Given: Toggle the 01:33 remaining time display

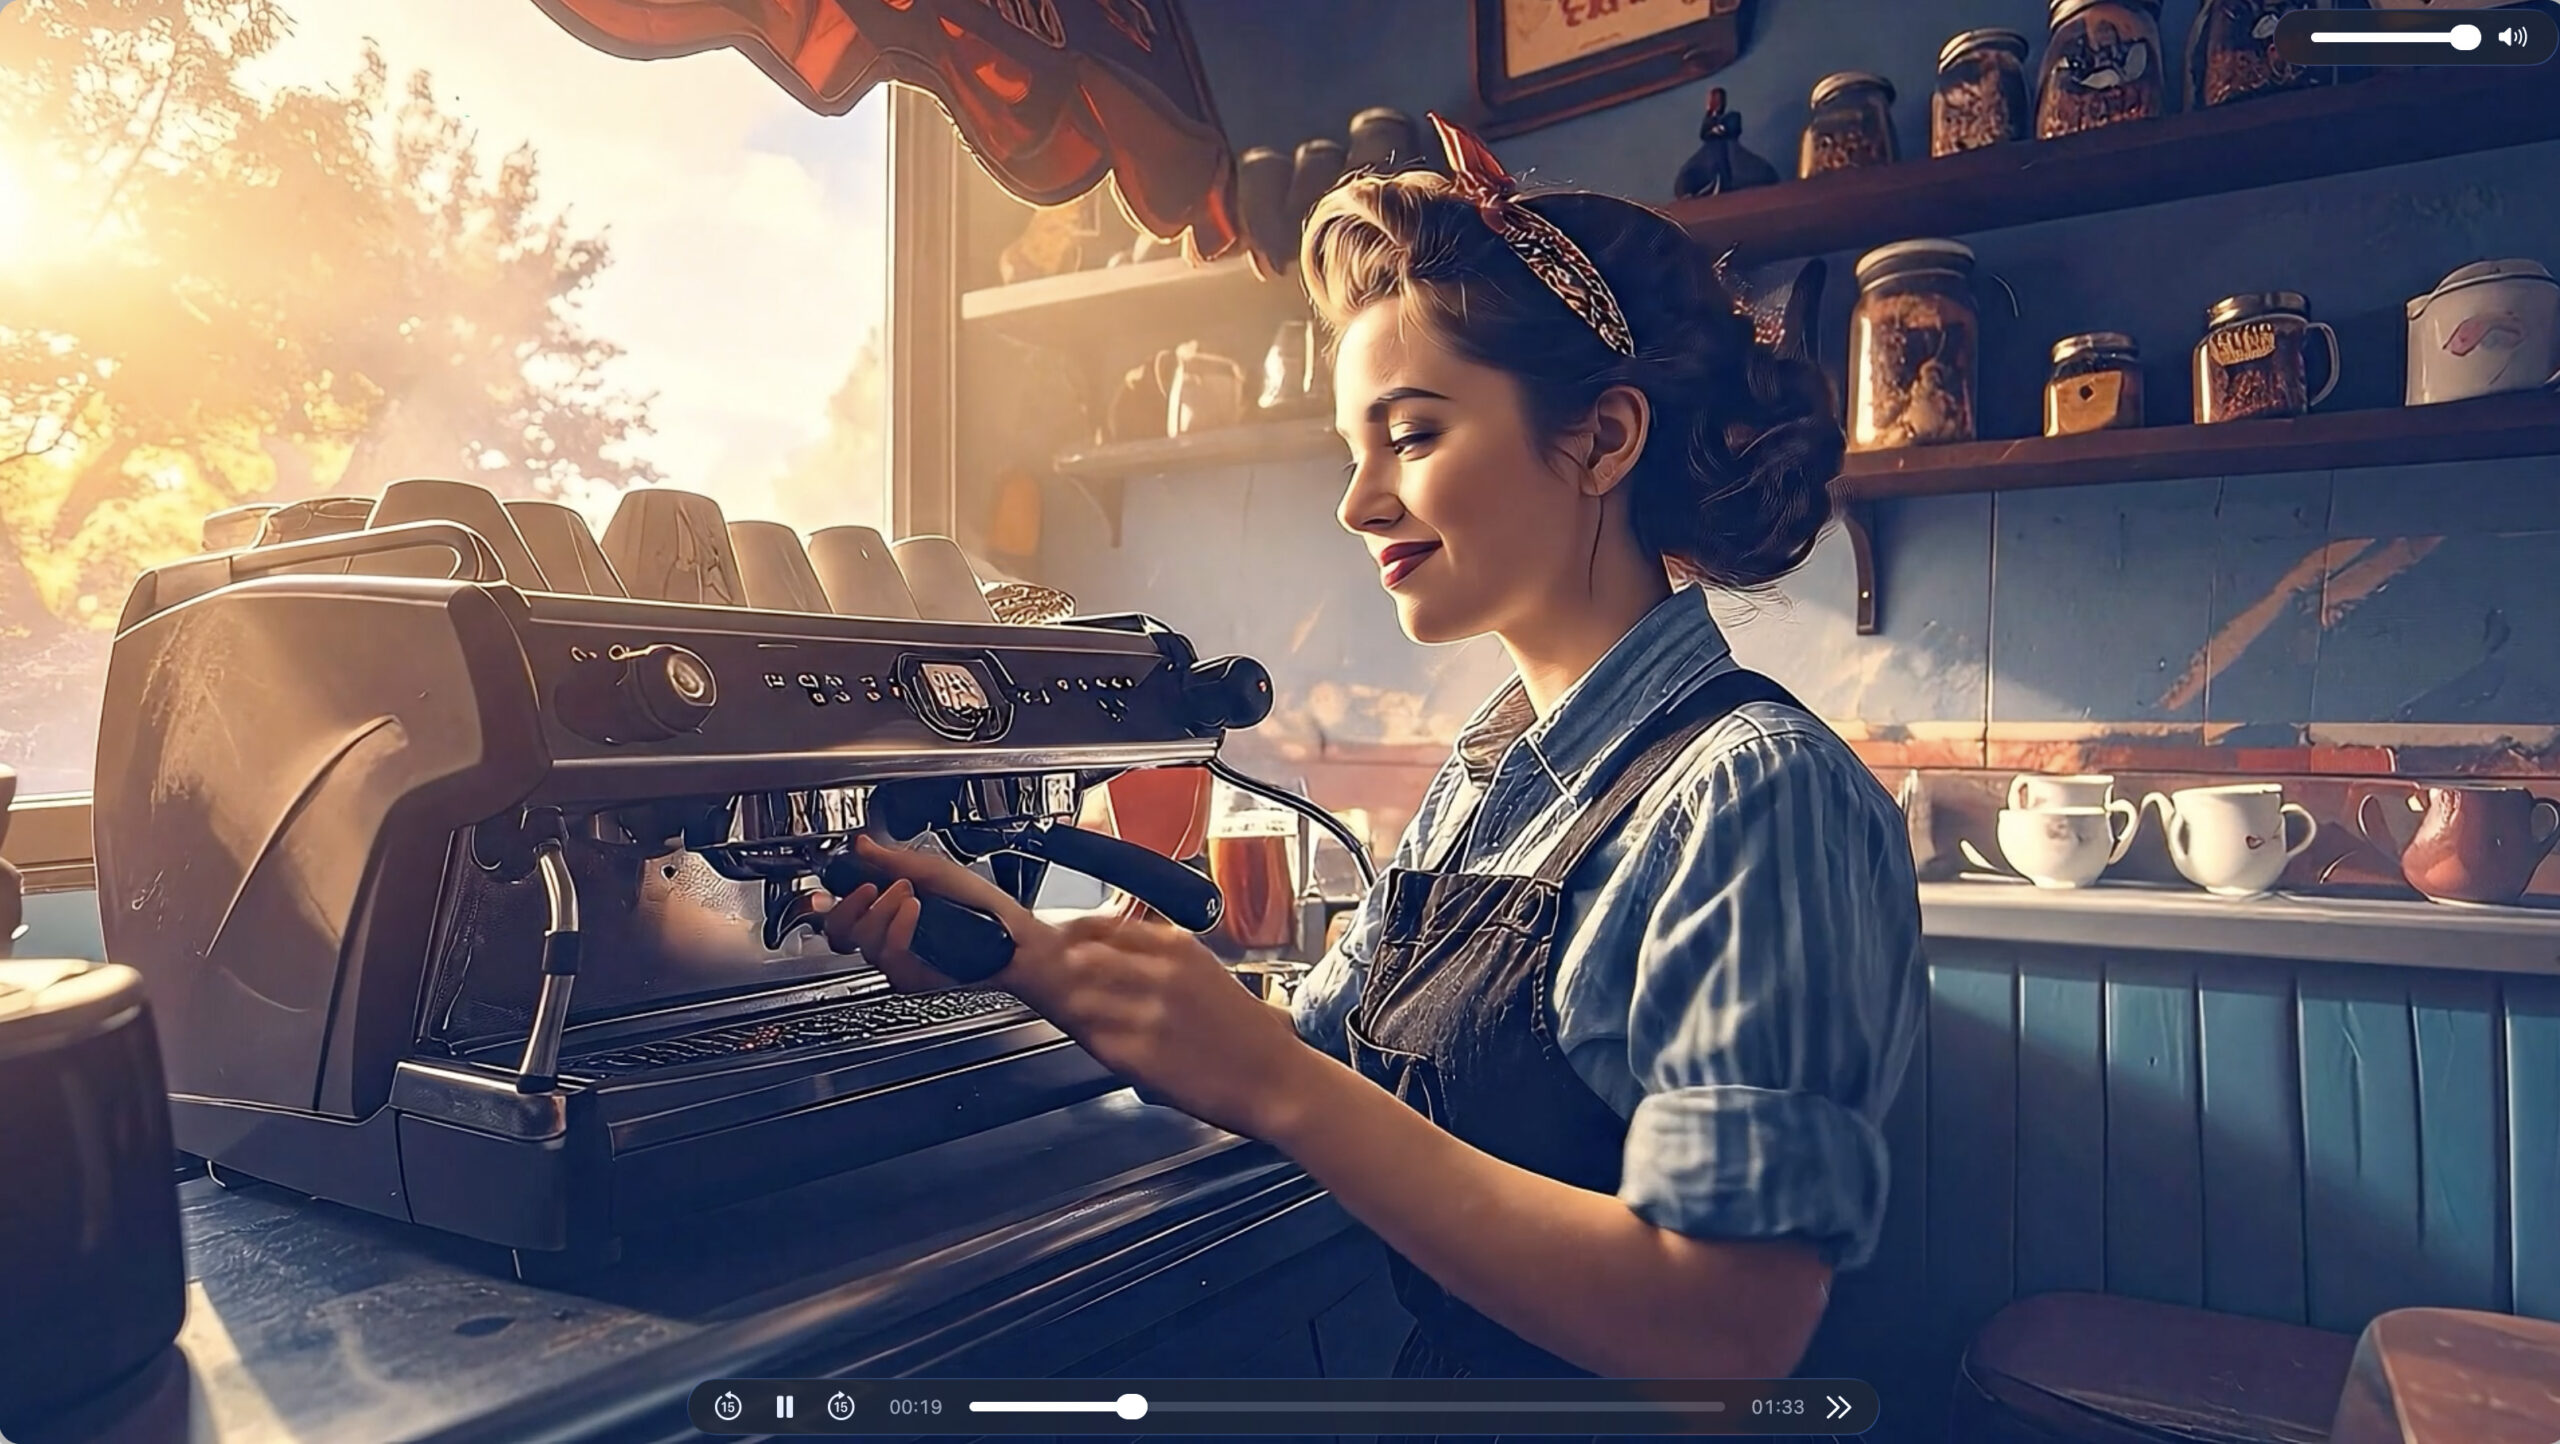Looking at the screenshot, I should pyautogui.click(x=1777, y=1407).
